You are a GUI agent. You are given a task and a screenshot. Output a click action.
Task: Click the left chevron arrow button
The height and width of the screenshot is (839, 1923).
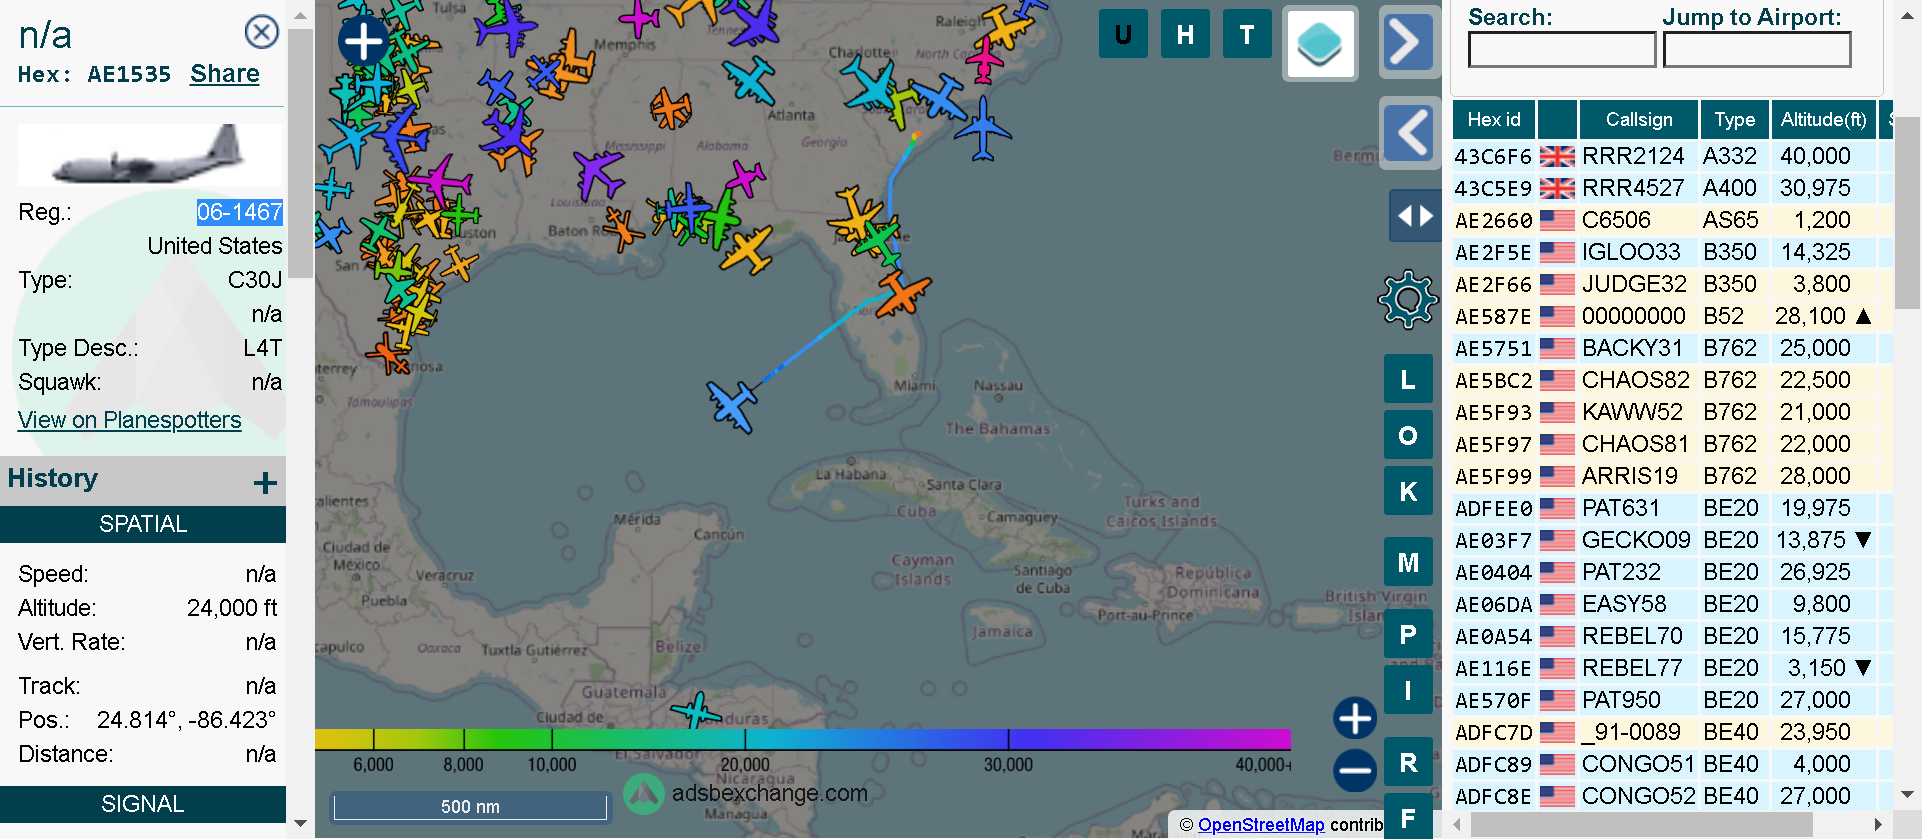point(1411,132)
